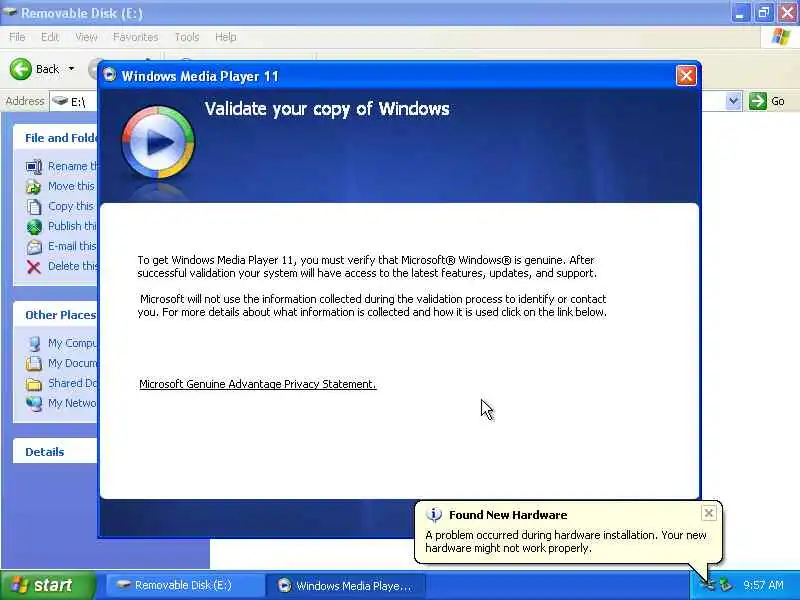Click the Delete this file link text
The image size is (800, 600).
tap(72, 266)
